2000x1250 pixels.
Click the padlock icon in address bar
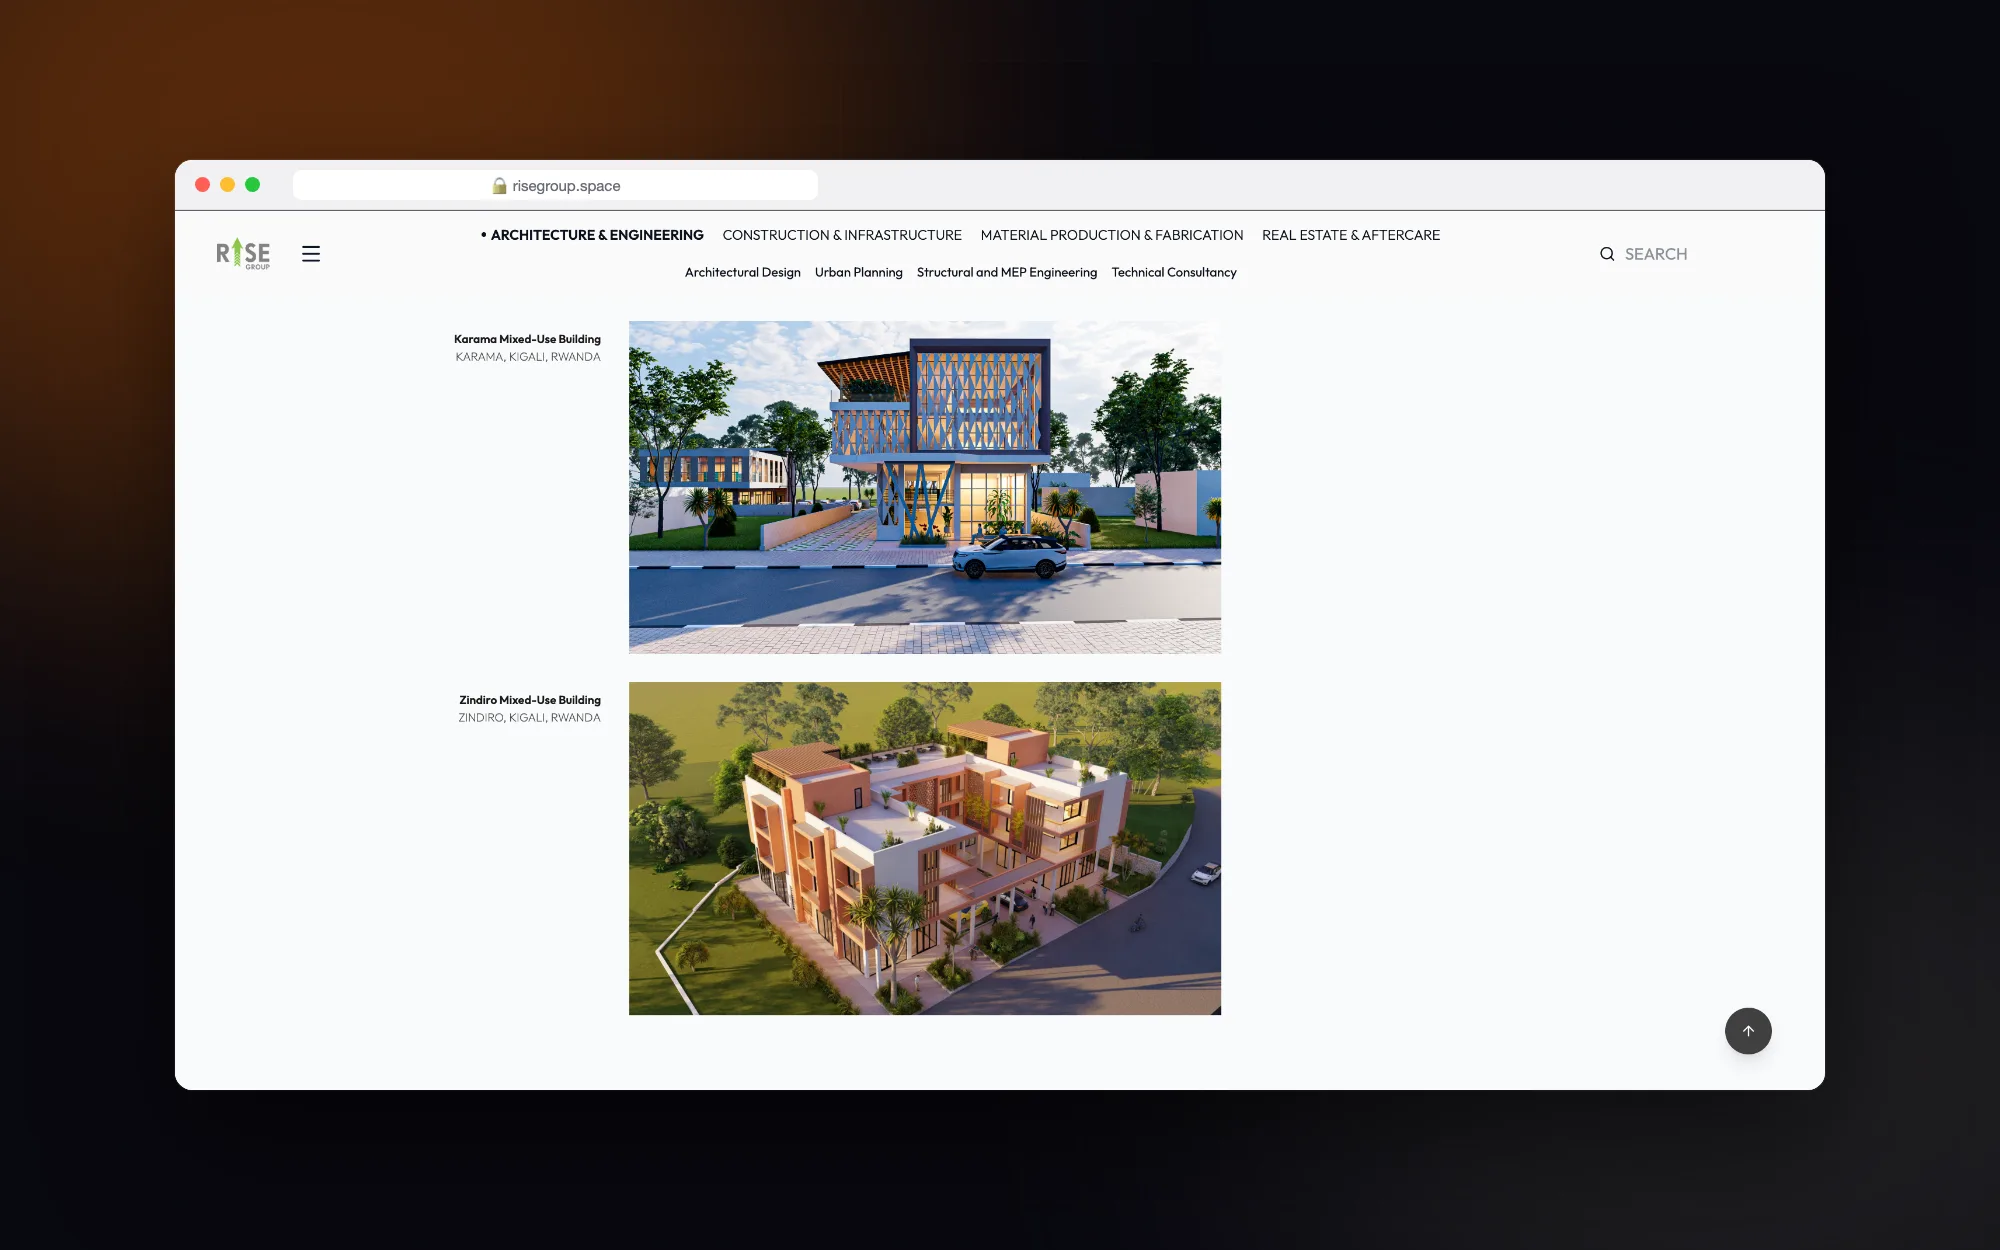499,186
